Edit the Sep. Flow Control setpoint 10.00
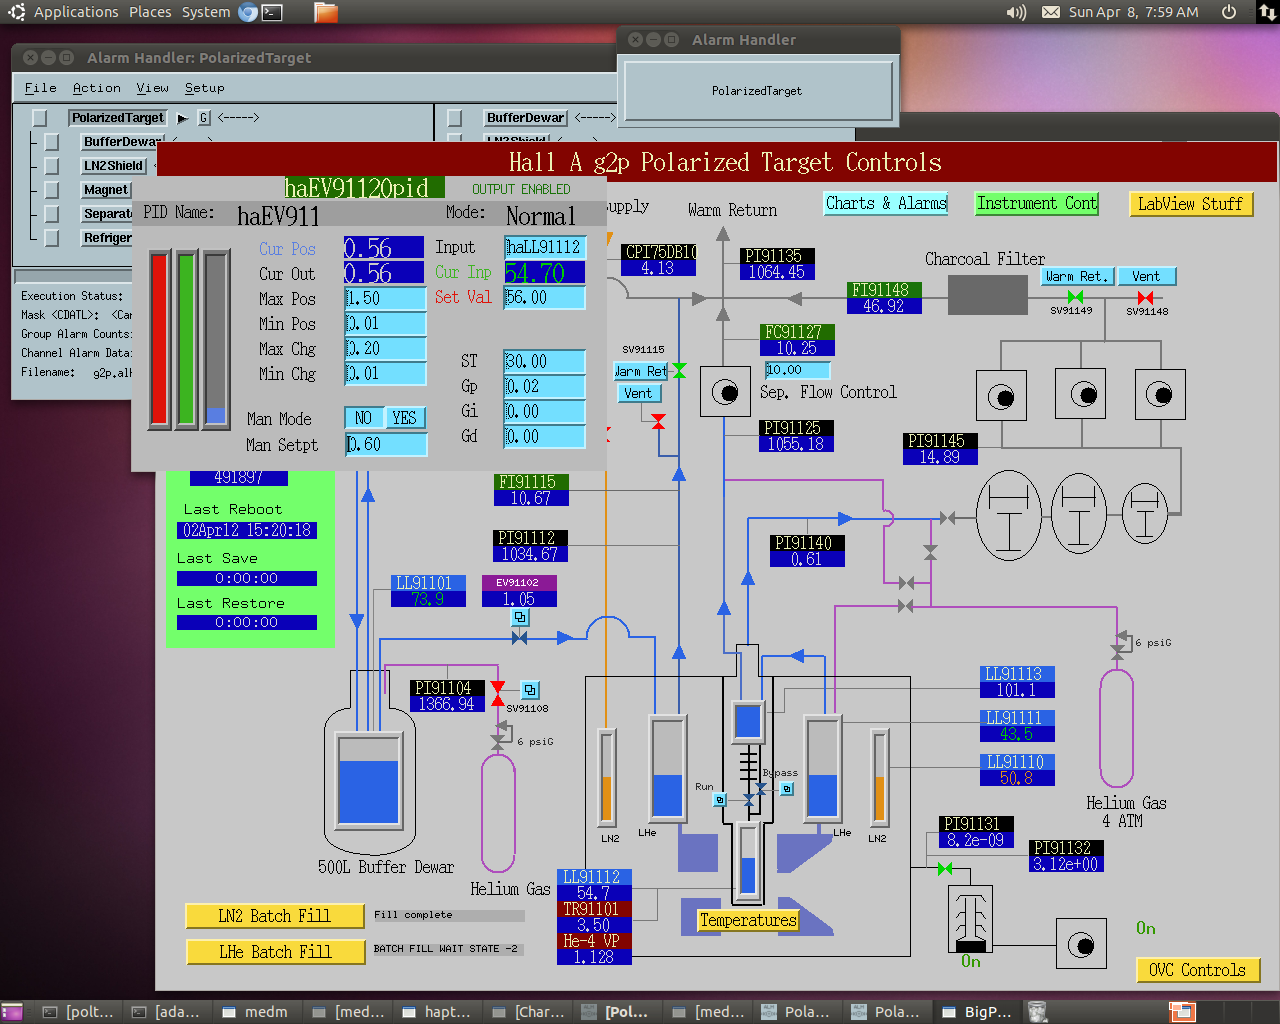 [797, 370]
